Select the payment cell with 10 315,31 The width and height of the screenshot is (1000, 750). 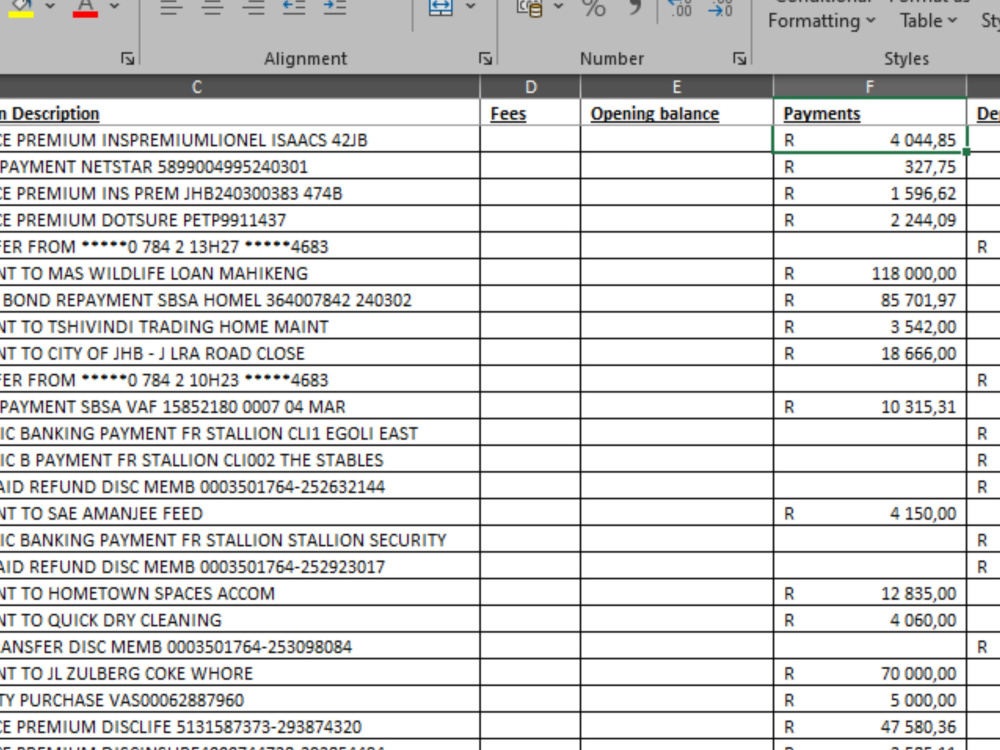(x=870, y=407)
